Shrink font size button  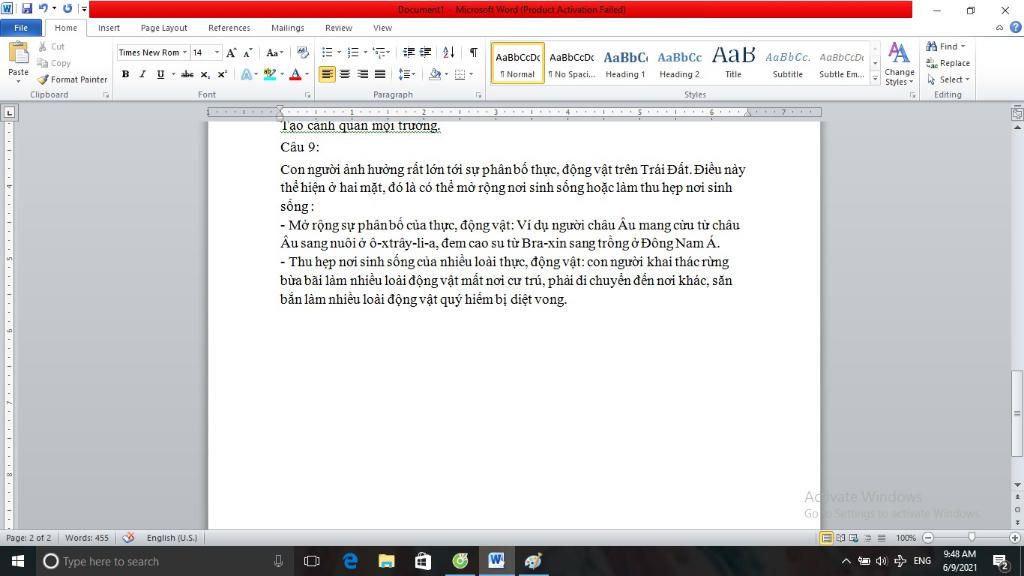point(248,53)
